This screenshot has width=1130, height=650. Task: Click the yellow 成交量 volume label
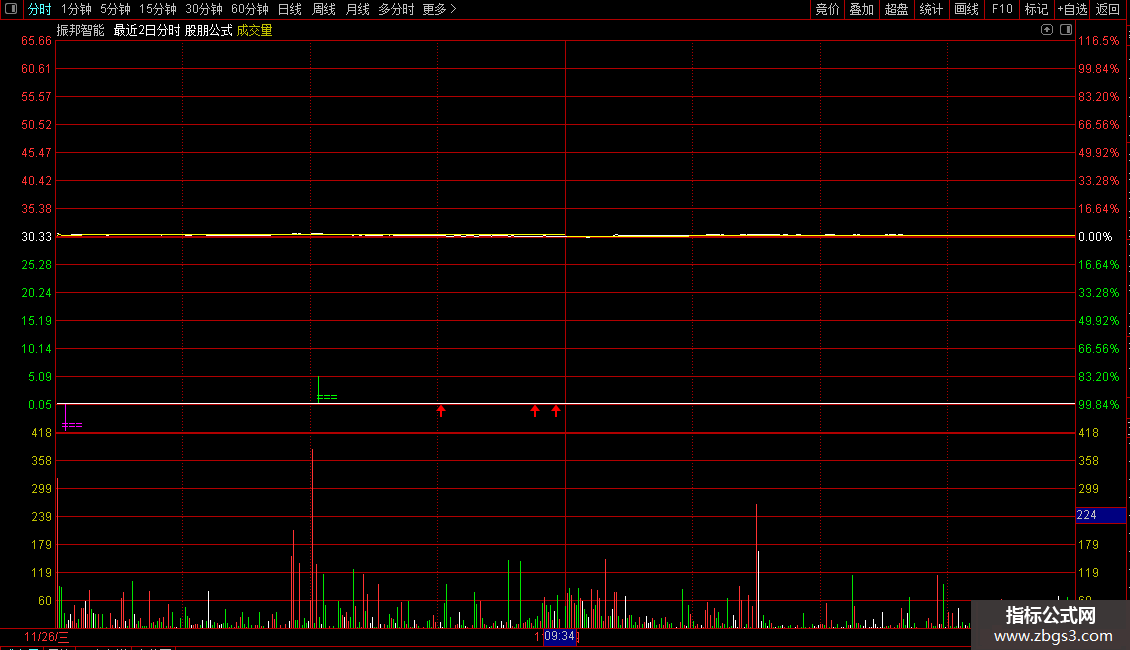click(x=254, y=30)
